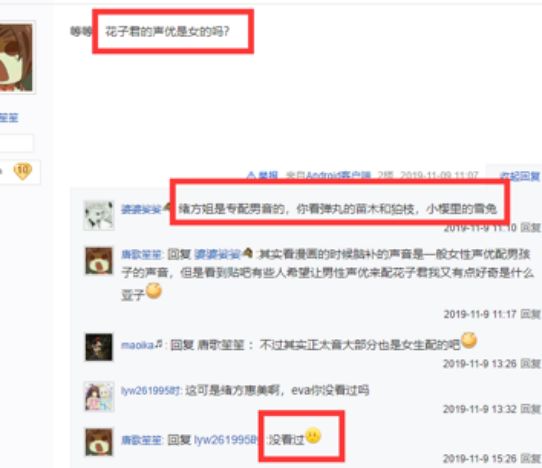Click the poster's username below the large avatar
Image resolution: width=542 pixels, height=468 pixels.
[9, 118]
